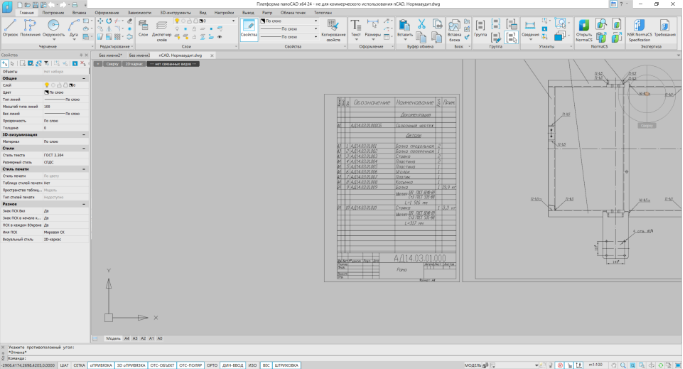Select the Текст tool in the ribbon
683x369 pixels.
point(356,29)
